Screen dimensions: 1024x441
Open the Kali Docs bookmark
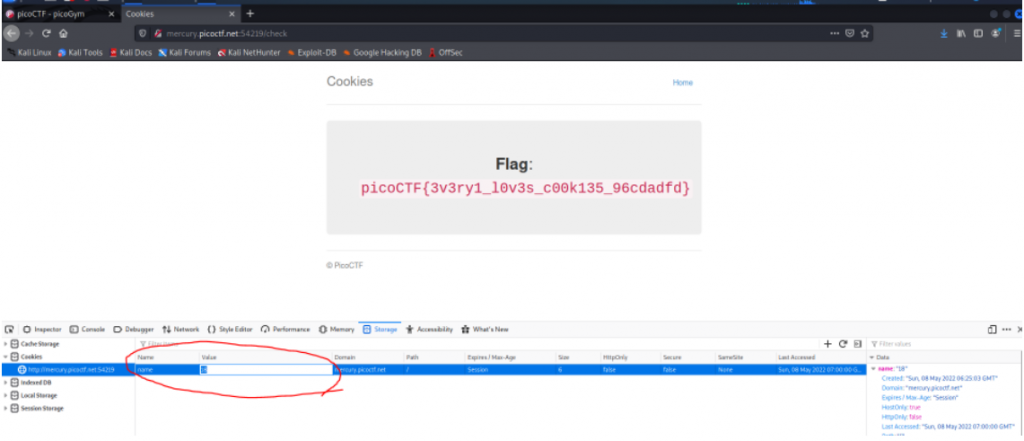131,52
